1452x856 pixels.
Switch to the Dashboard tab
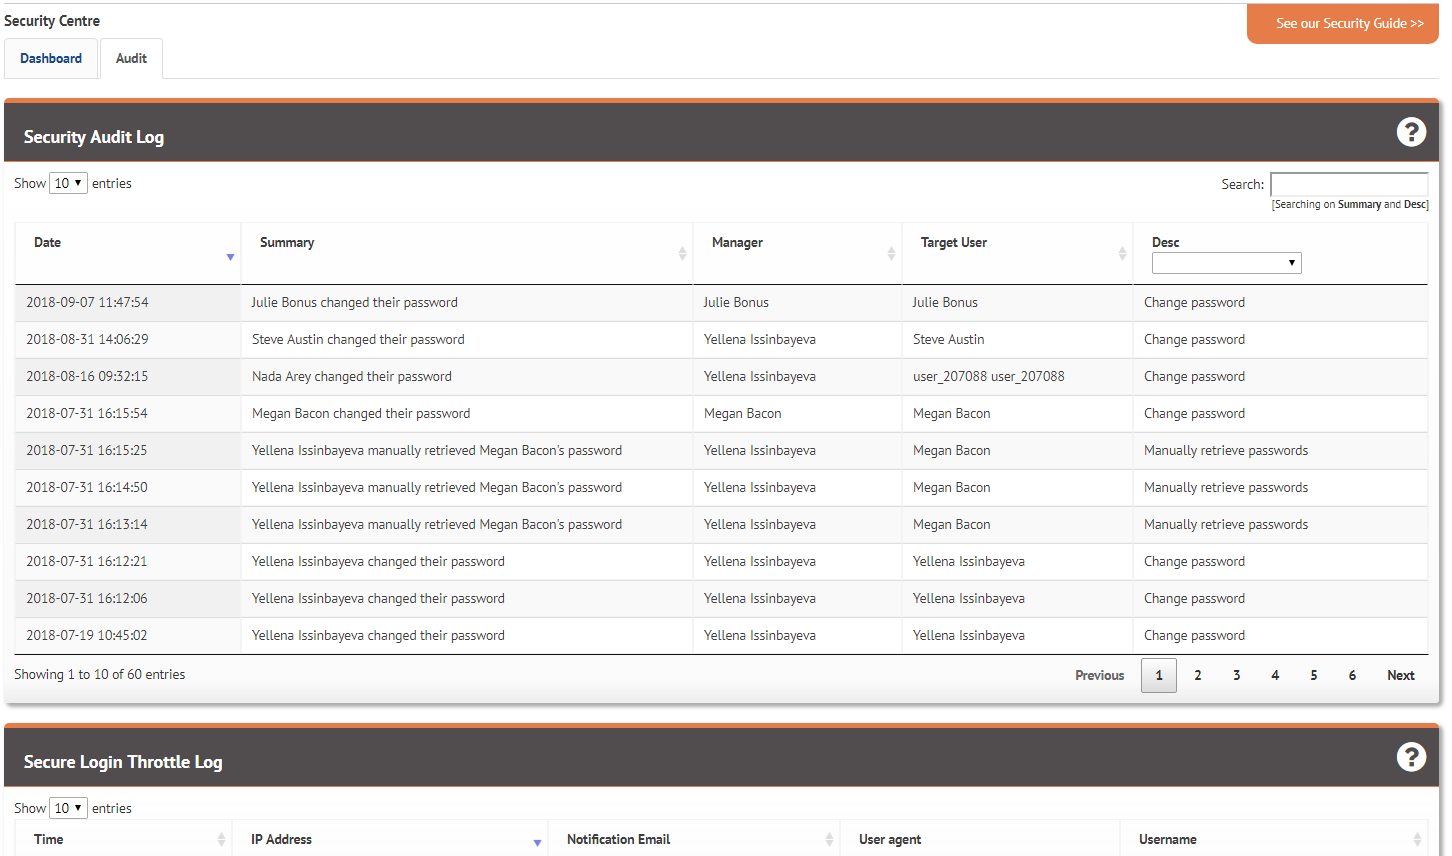(51, 59)
